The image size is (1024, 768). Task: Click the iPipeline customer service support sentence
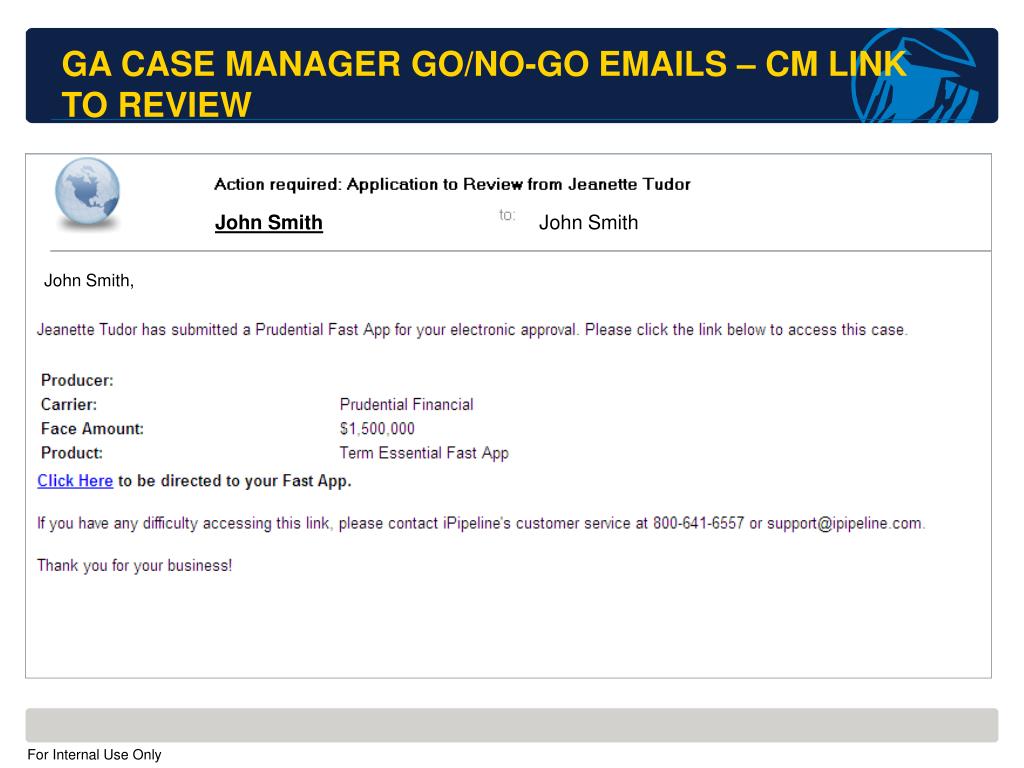coord(481,524)
